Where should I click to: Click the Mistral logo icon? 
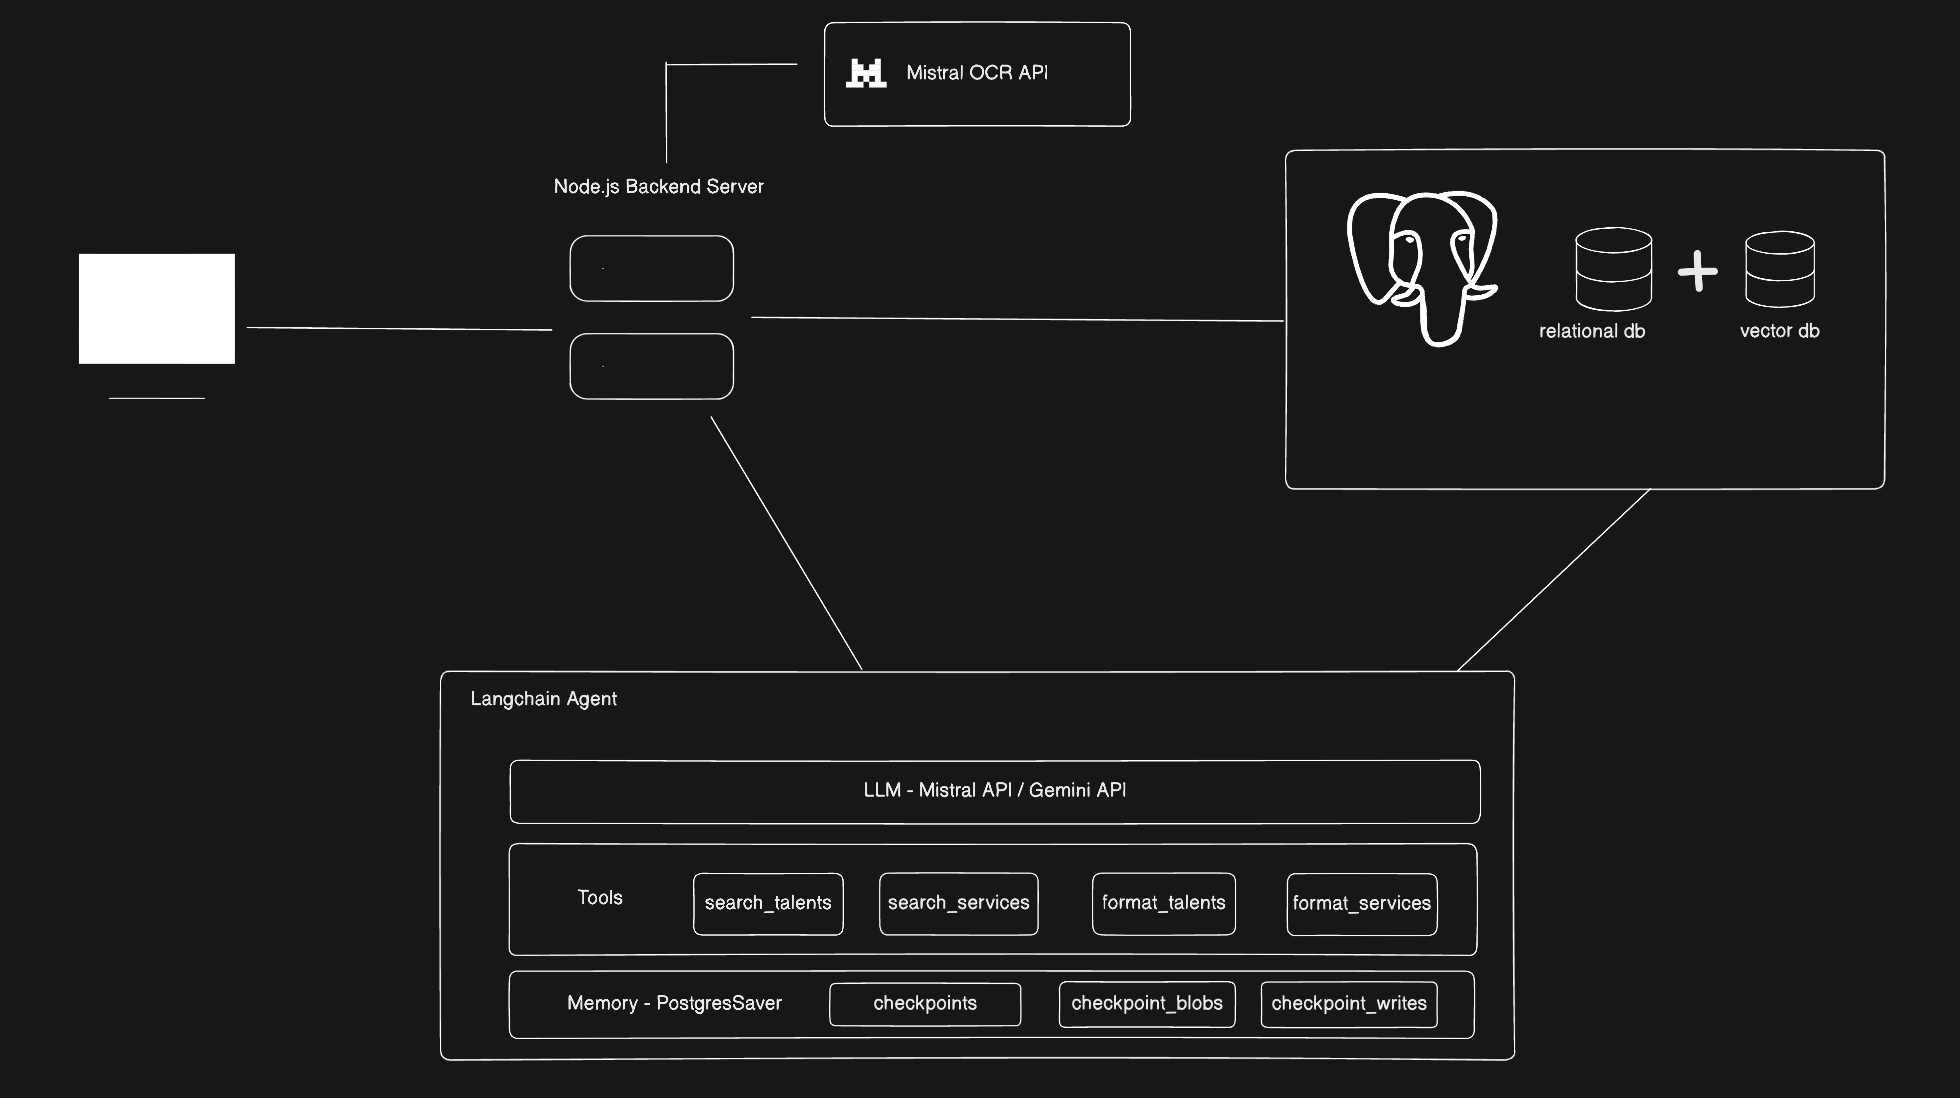pyautogui.click(x=866, y=73)
